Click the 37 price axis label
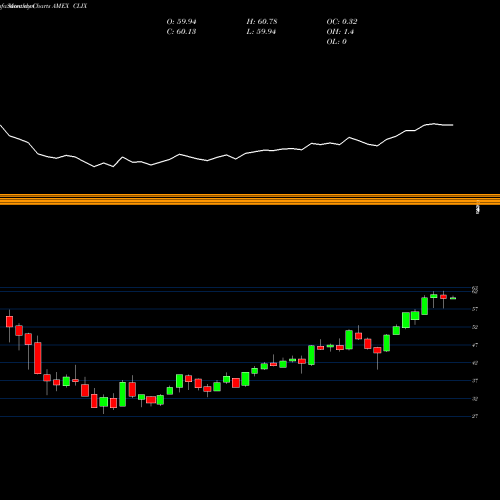 click(475, 381)
